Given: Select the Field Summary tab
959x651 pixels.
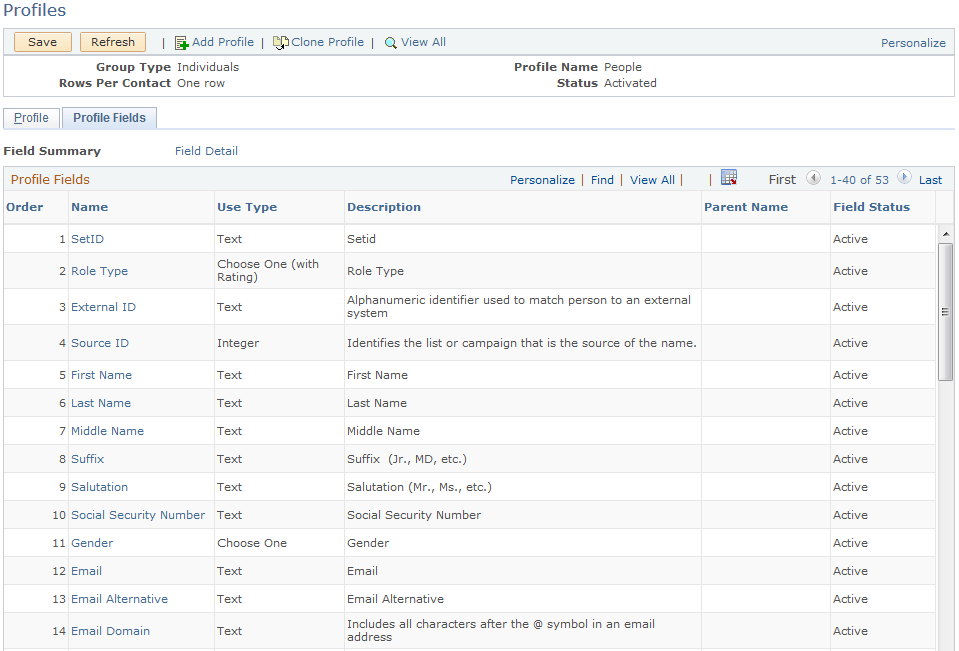Looking at the screenshot, I should click(52, 151).
